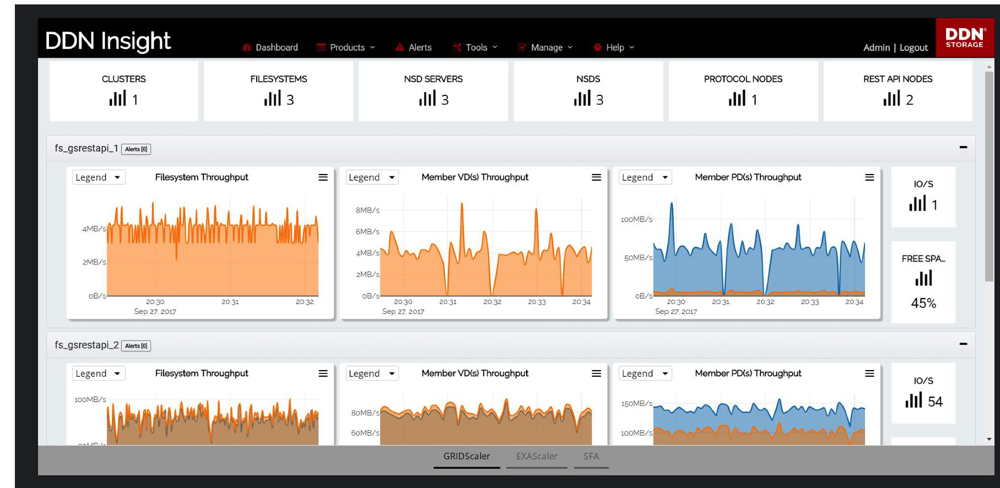The image size is (1000, 488).
Task: Open the CLUSTERS summary card
Action: coord(124,91)
